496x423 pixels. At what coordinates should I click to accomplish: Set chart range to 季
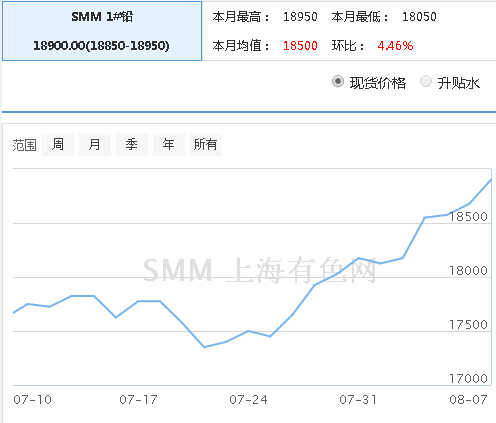coord(132,145)
